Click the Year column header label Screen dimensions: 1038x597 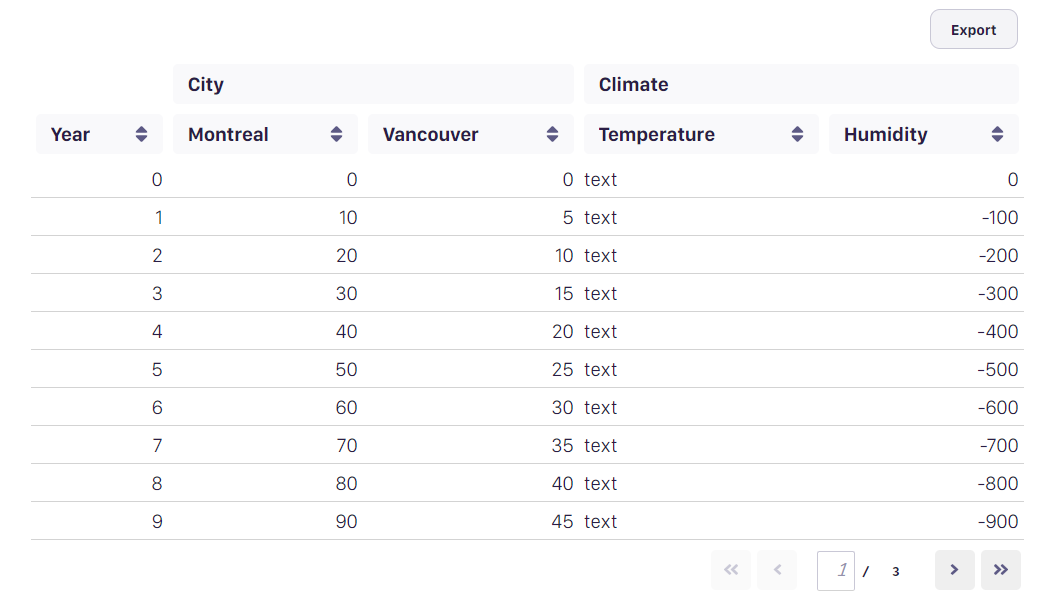70,134
